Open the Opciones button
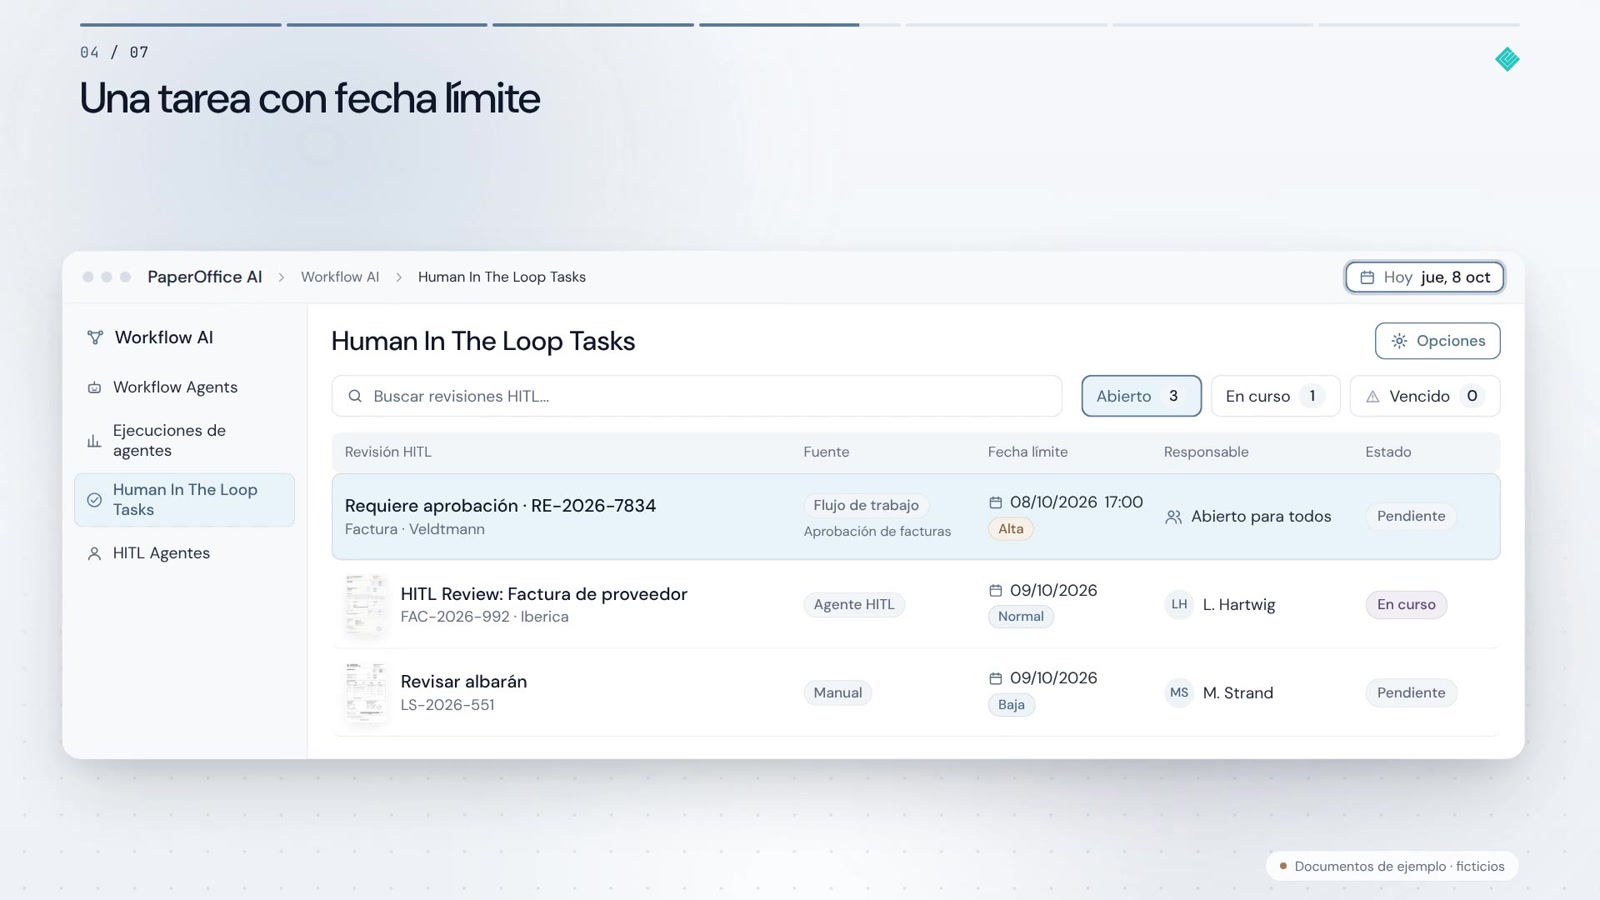 [1437, 341]
